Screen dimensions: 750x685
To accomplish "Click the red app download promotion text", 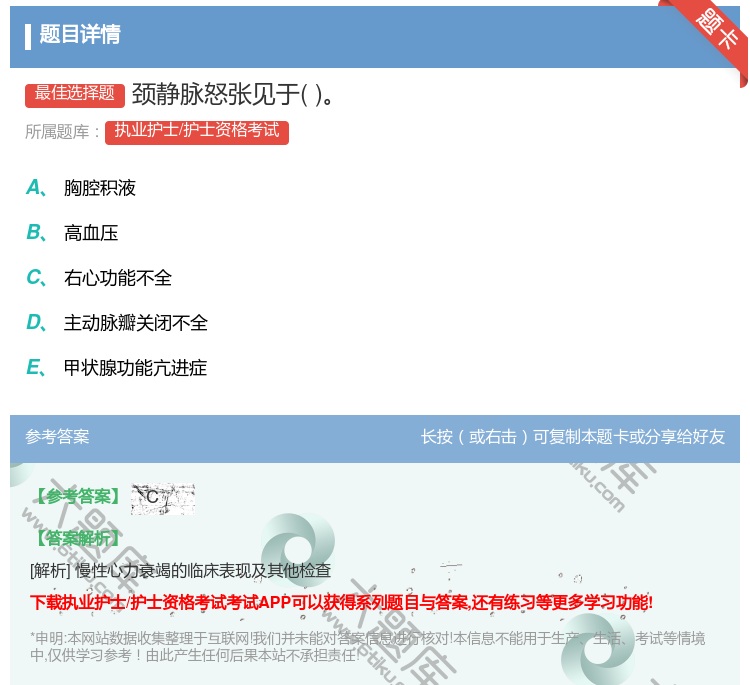I will click(x=341, y=602).
